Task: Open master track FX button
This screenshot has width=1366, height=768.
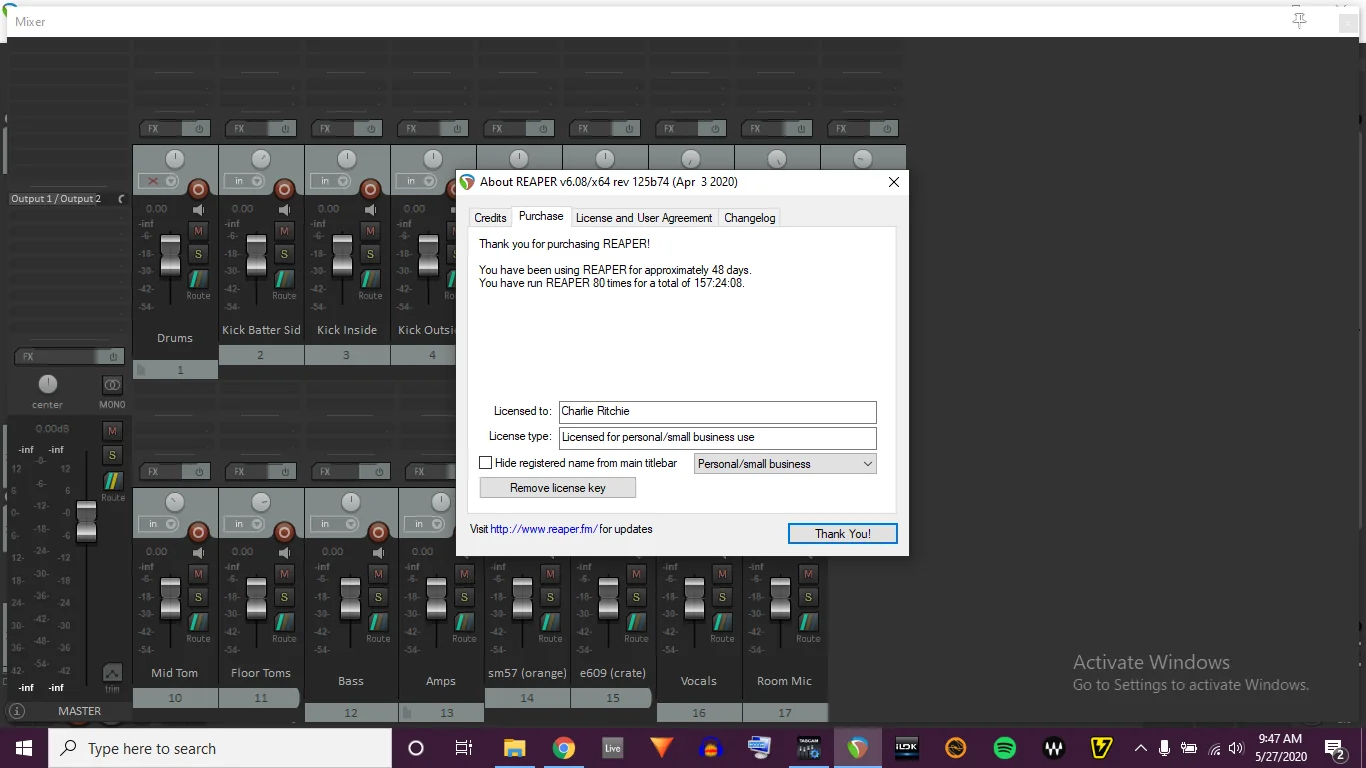Action: pyautogui.click(x=56, y=357)
